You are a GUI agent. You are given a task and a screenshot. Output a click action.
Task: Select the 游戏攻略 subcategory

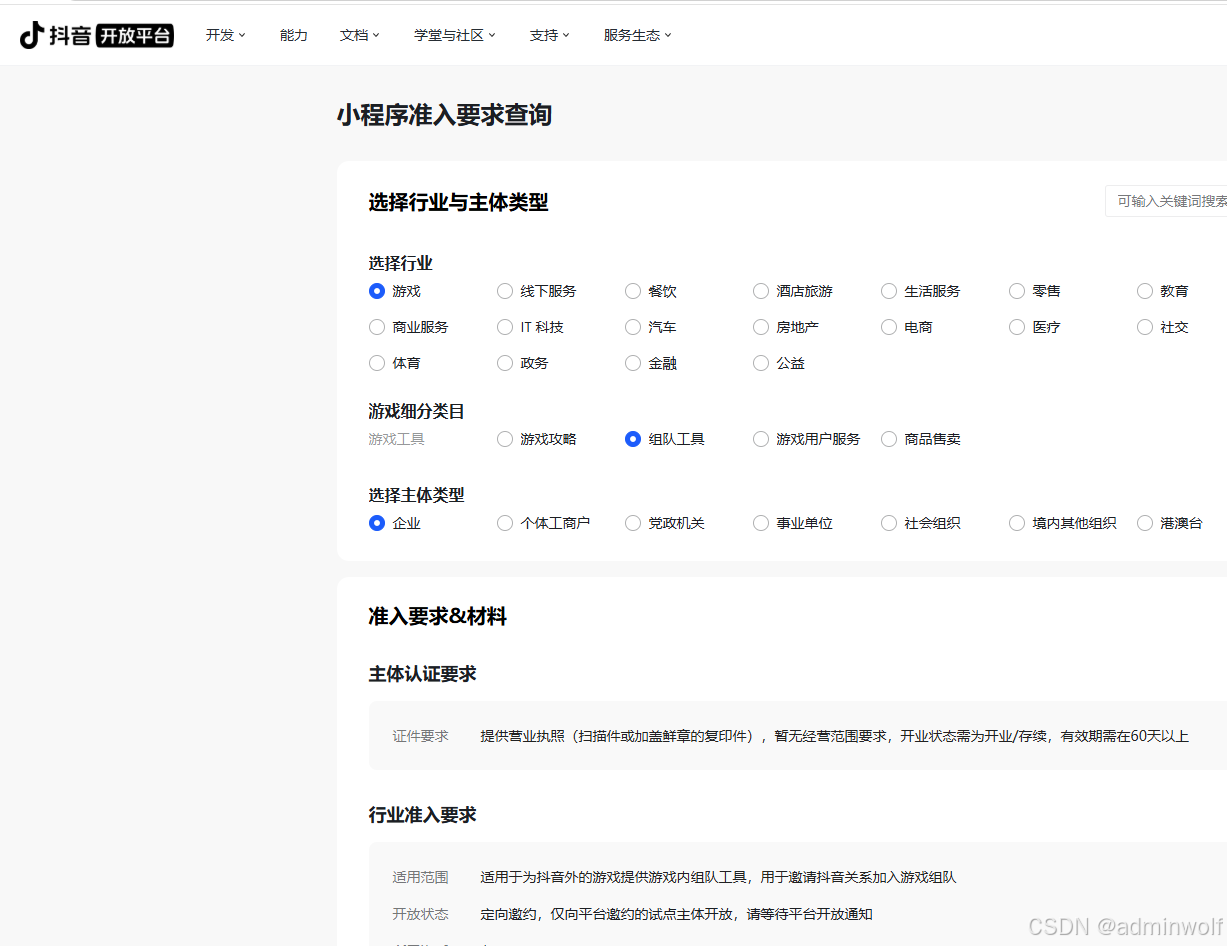click(505, 439)
